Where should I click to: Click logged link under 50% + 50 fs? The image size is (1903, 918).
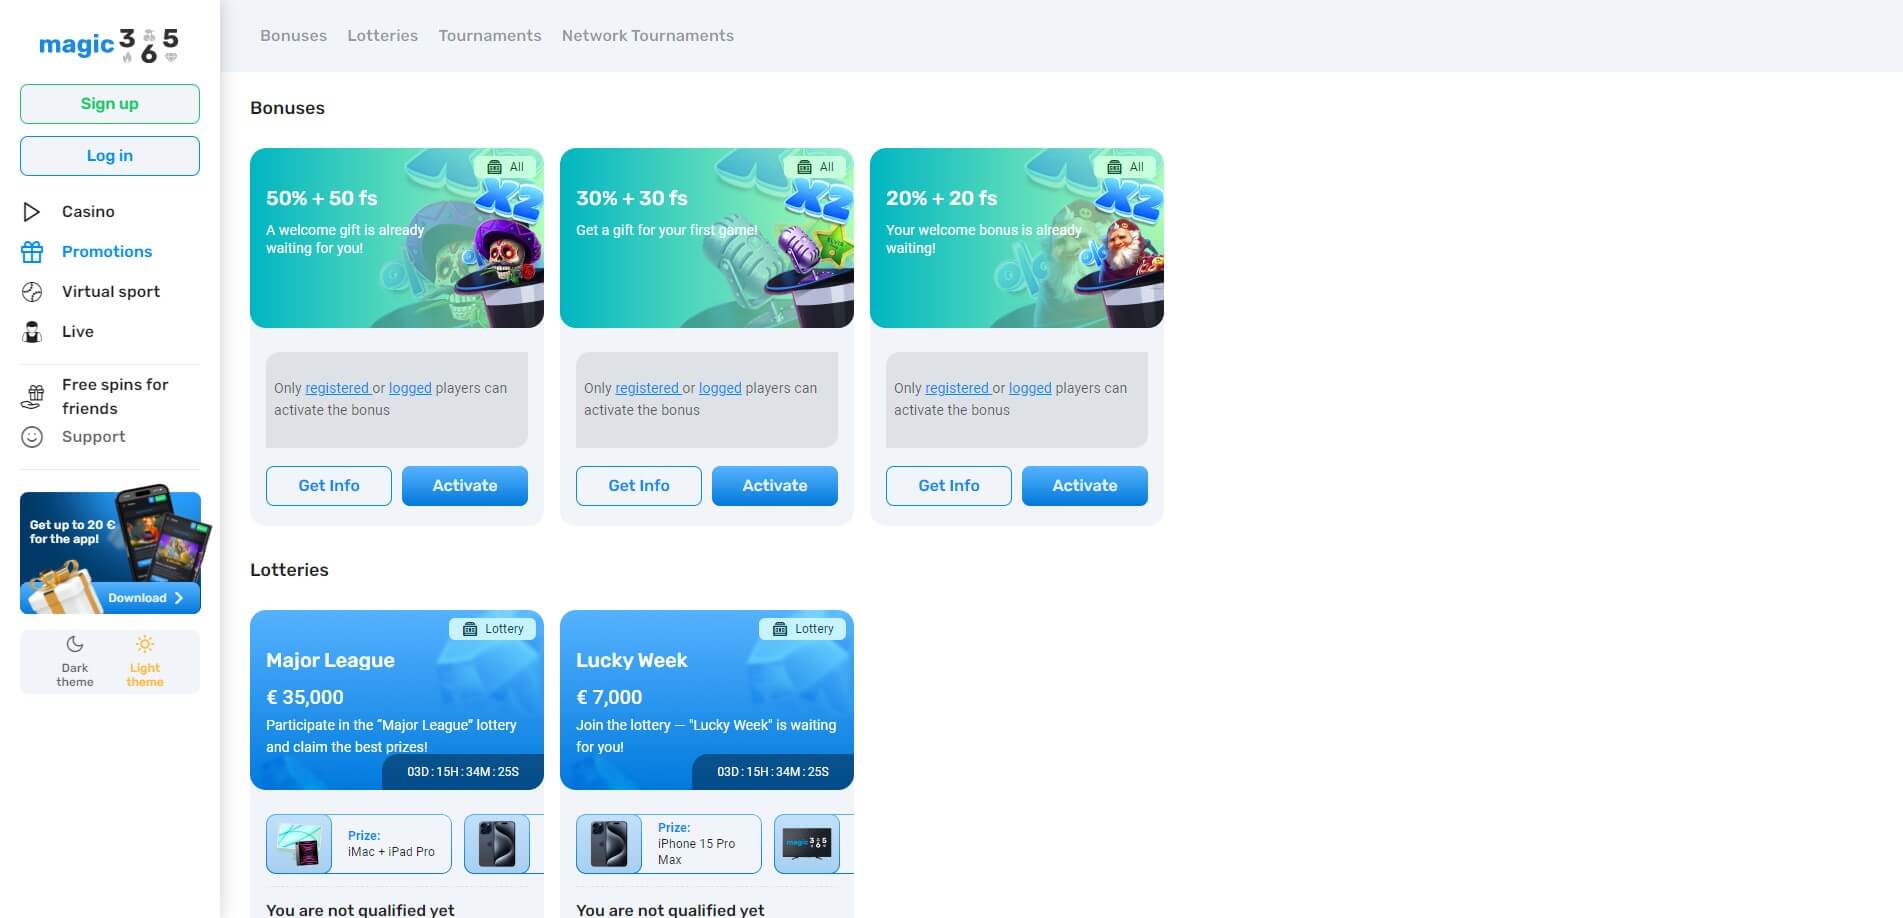410,388
